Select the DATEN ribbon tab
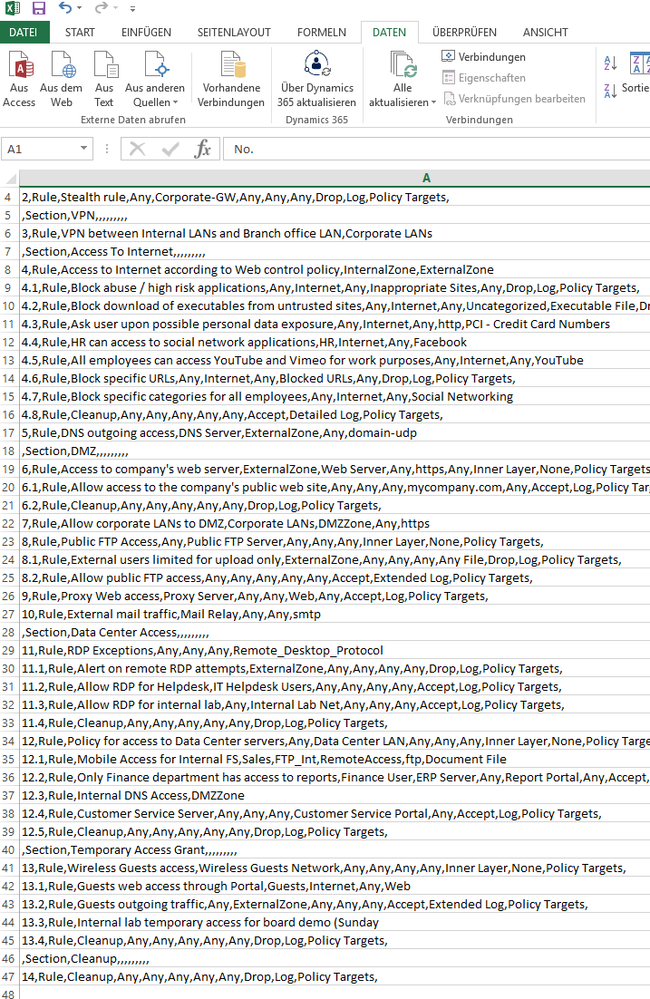The height and width of the screenshot is (999, 650). coord(389,32)
